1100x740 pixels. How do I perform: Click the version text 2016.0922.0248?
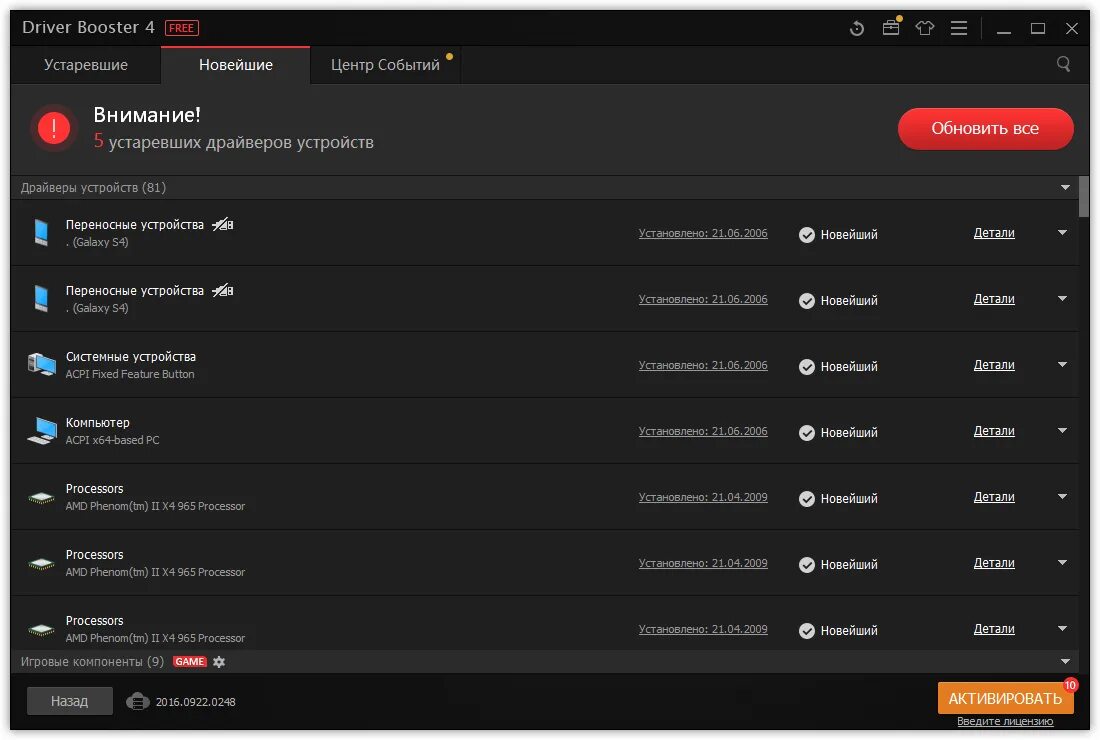tap(196, 702)
